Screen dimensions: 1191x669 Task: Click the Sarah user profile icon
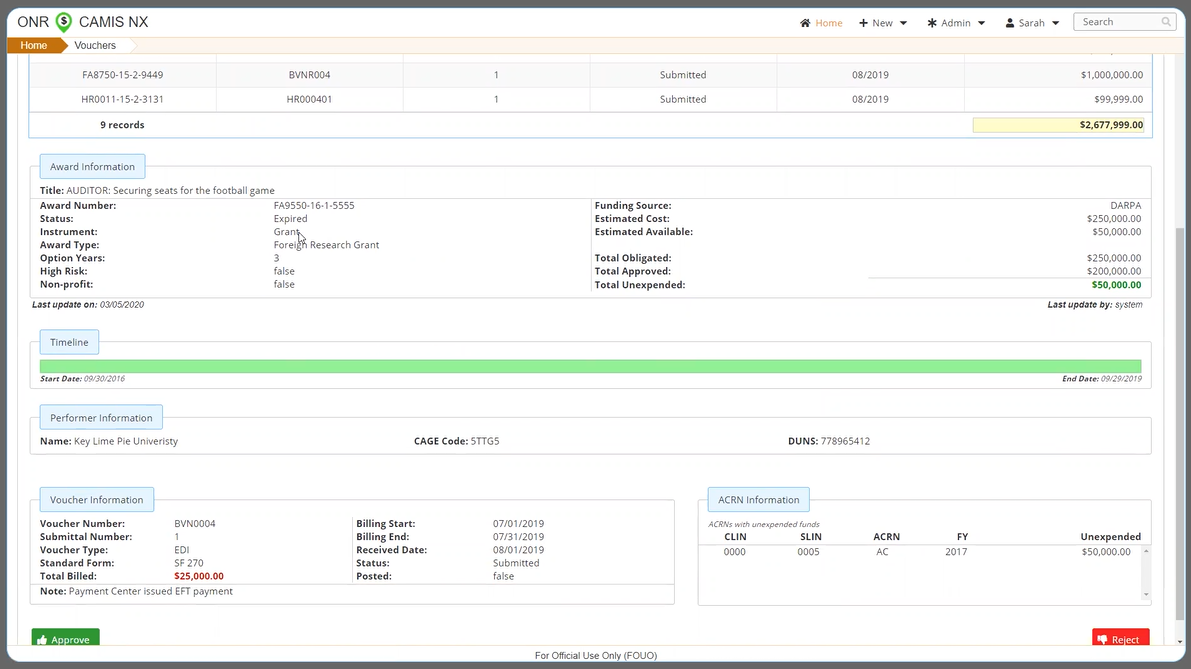tap(1009, 23)
